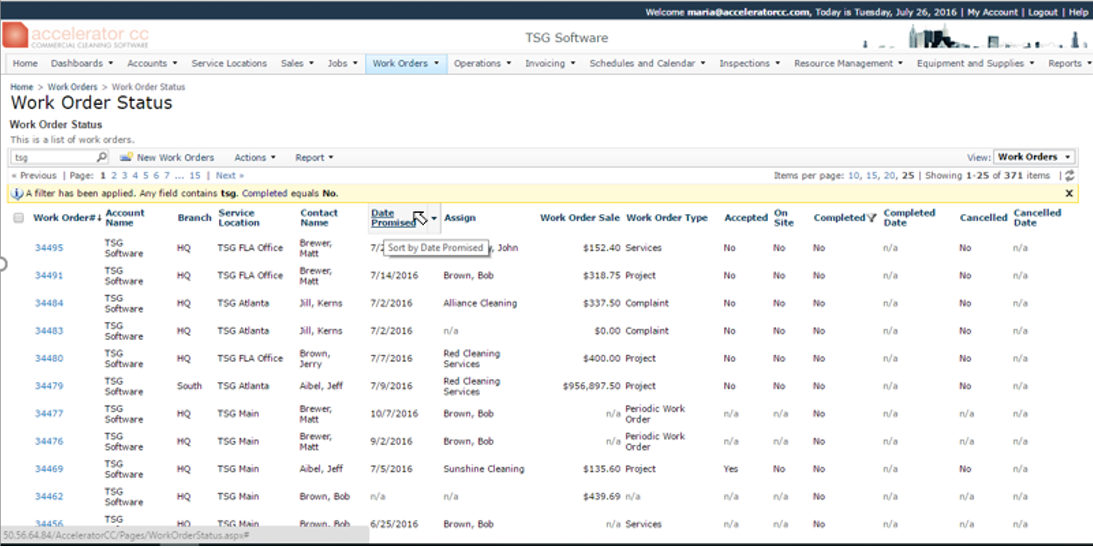Open work order 34469
1093x548 pixels.
[x=49, y=469]
